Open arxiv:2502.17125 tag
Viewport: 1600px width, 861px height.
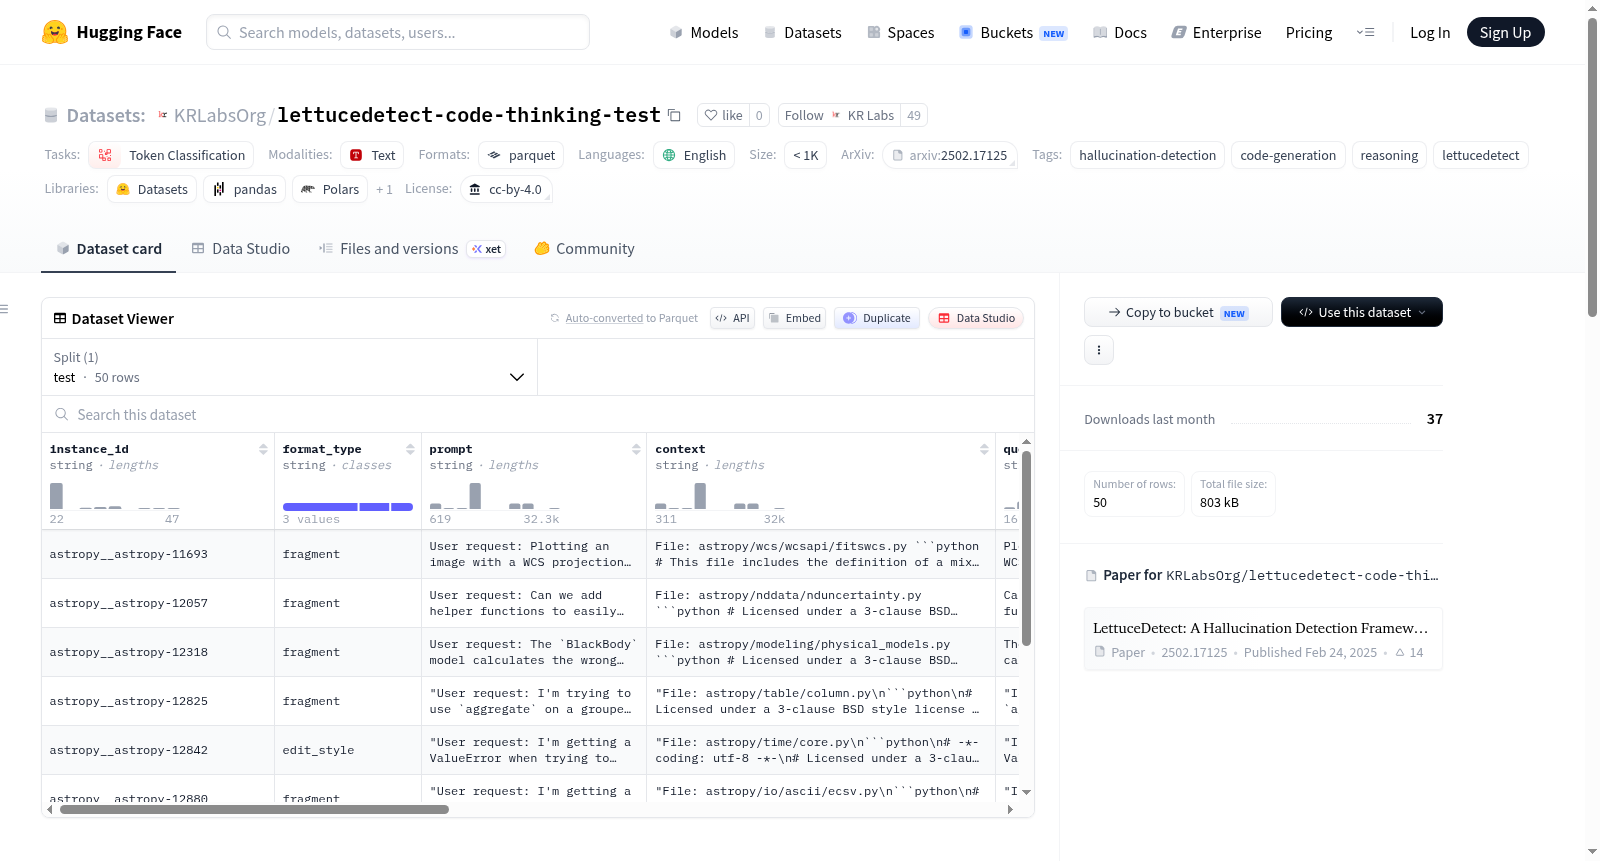[950, 155]
